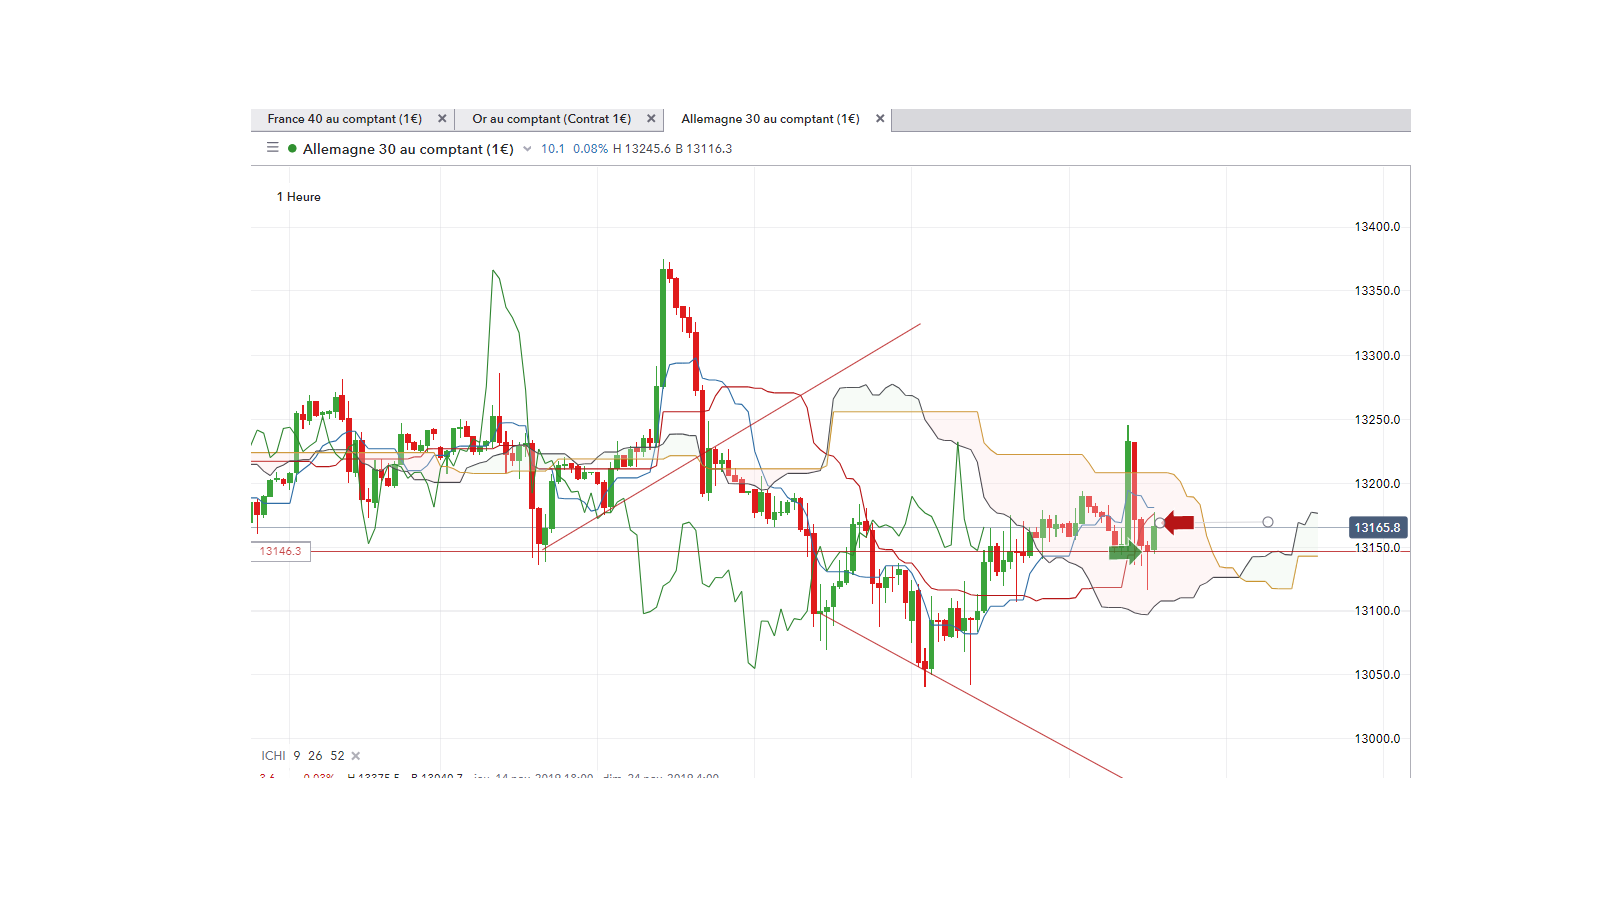Switch to Or au comptant (Contrat 1€) tab
The image size is (1600, 900).
point(551,119)
